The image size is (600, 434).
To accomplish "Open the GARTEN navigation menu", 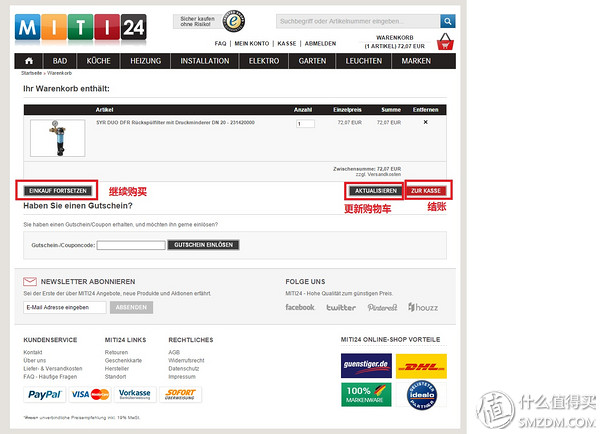I will tap(312, 61).
